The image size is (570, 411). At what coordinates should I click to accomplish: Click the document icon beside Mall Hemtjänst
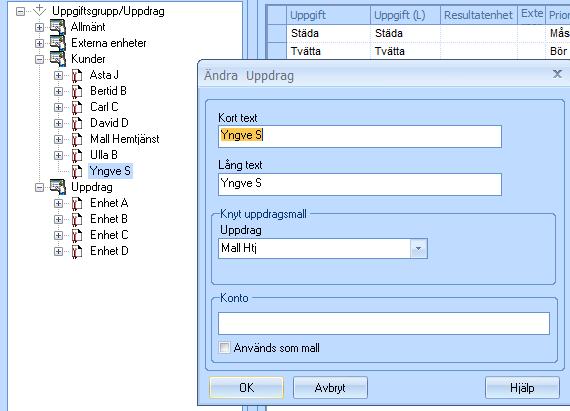click(77, 139)
